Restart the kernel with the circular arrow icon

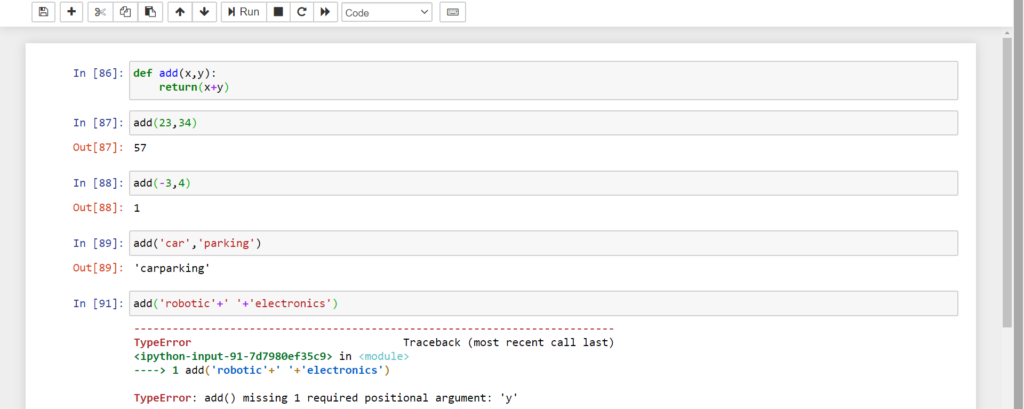point(301,12)
